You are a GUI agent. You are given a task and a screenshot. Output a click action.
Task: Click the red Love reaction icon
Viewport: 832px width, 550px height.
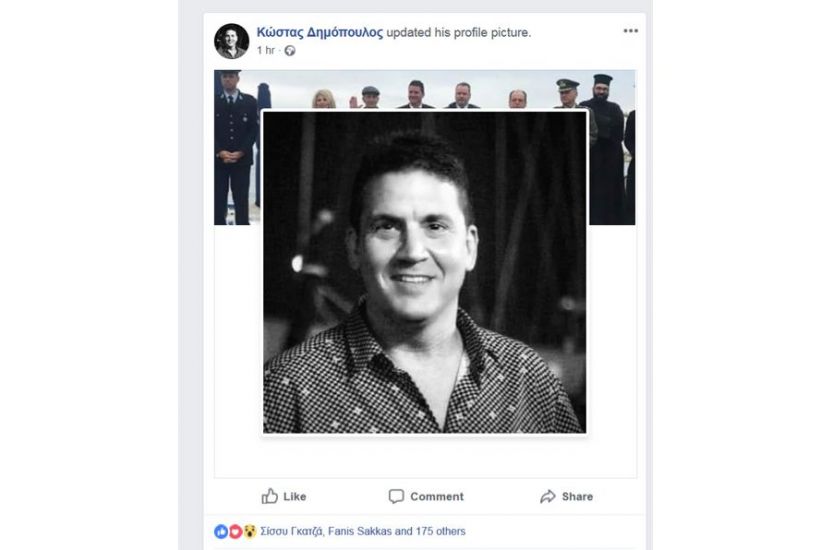(235, 531)
